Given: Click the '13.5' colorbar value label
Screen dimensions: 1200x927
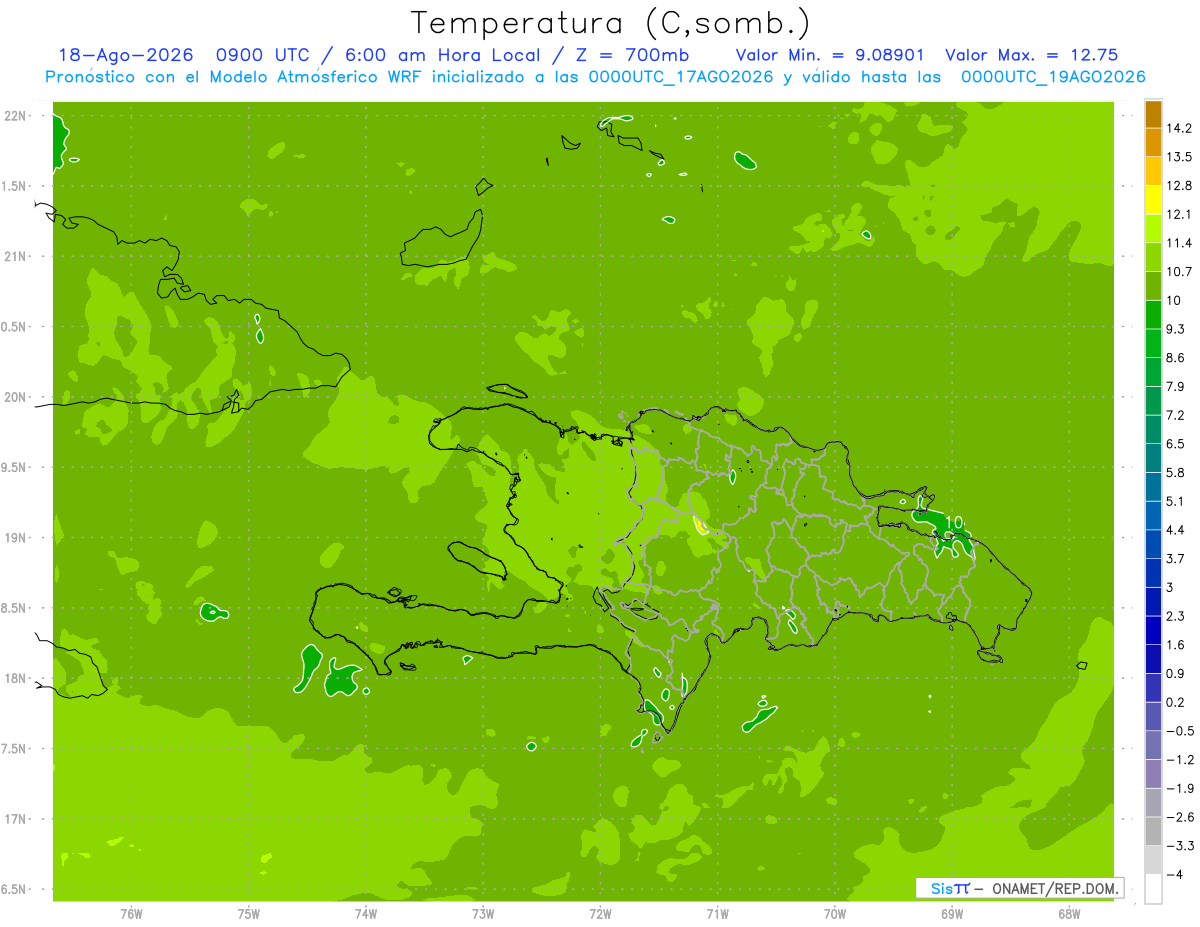Looking at the screenshot, I should pos(1180,157).
